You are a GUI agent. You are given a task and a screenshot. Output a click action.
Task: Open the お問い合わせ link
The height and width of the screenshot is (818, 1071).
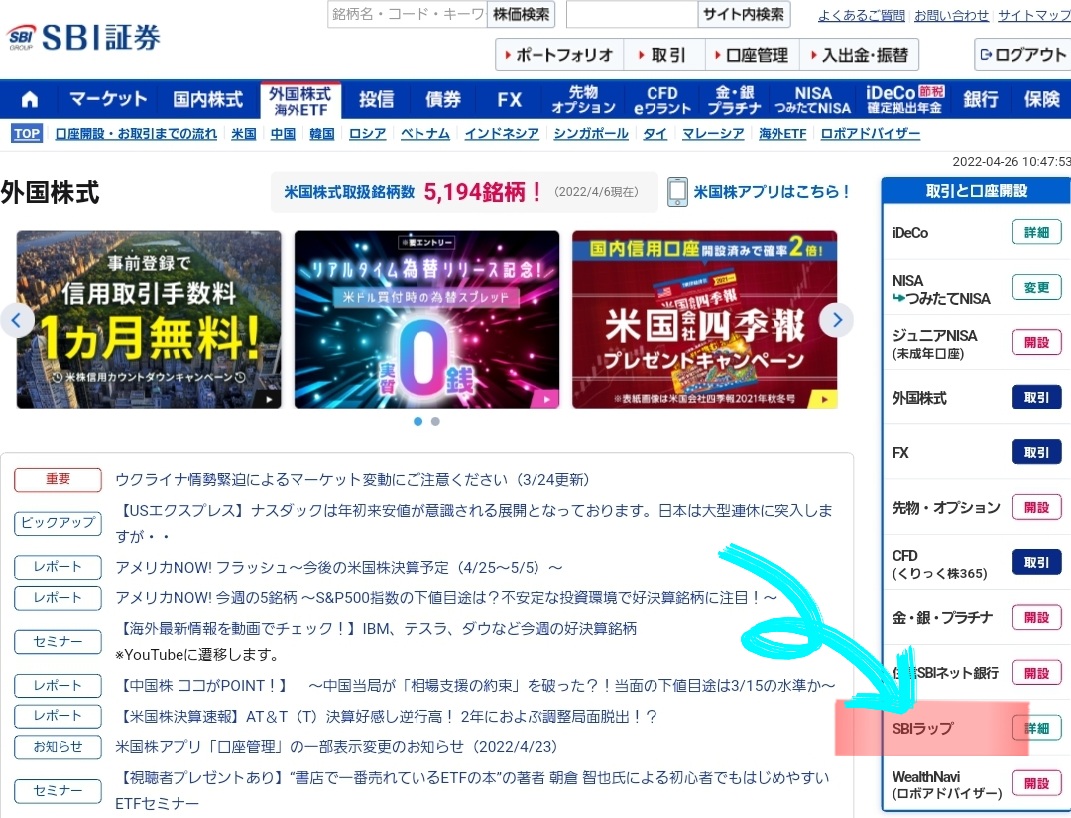click(951, 15)
